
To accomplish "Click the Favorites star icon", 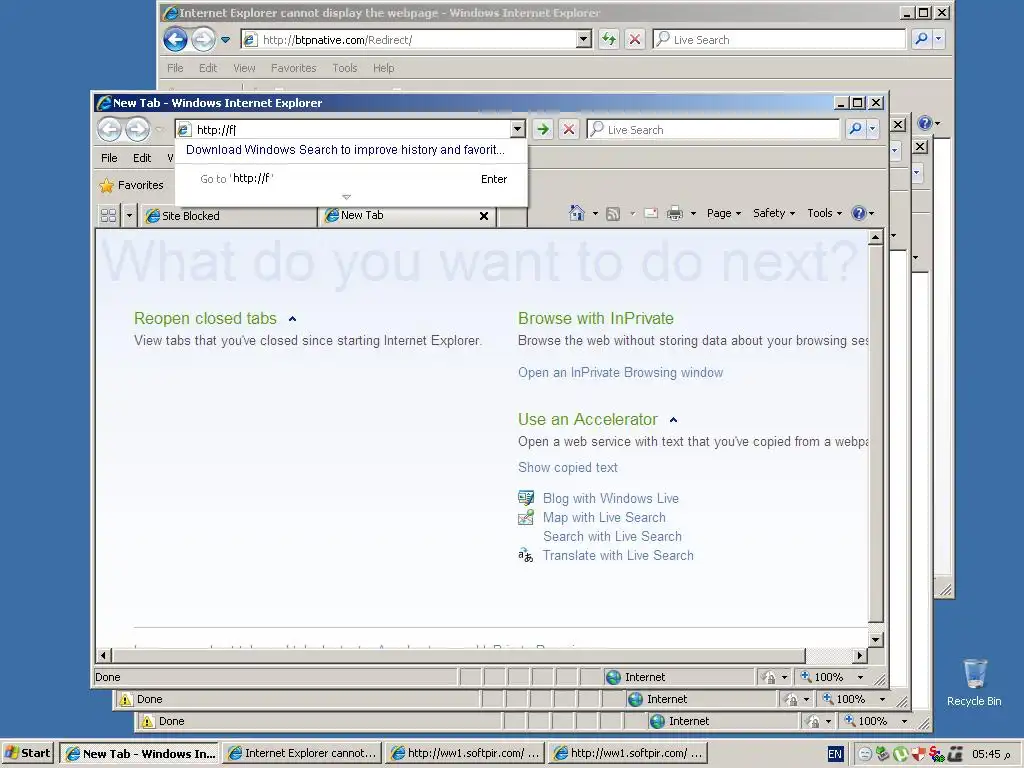I will pyautogui.click(x=106, y=185).
